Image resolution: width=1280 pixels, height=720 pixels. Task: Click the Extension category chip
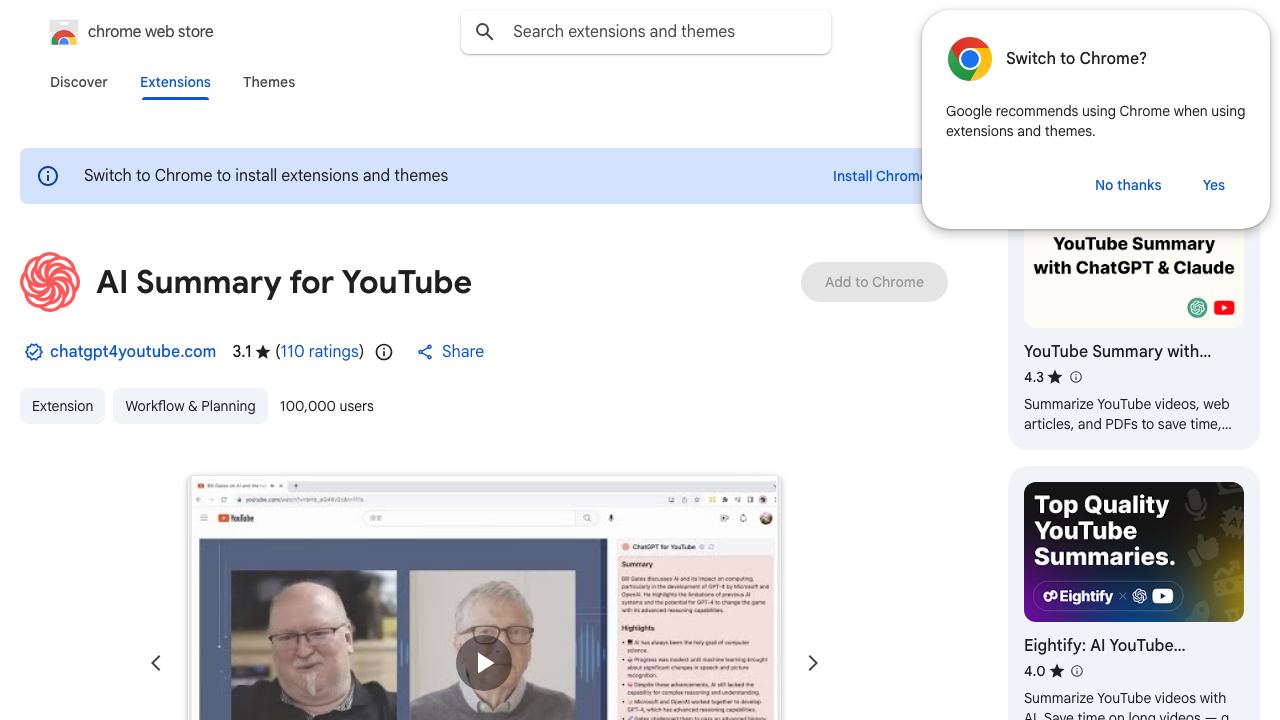point(62,406)
